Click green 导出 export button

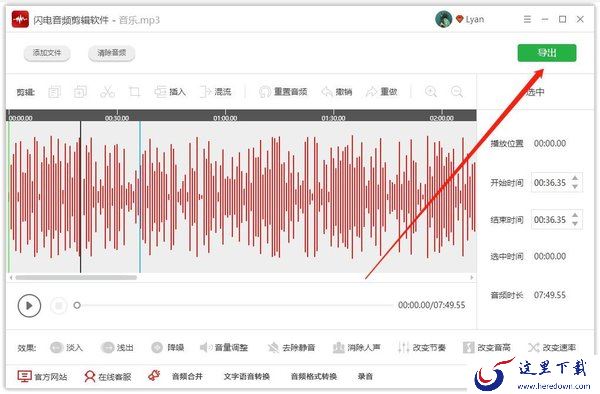[x=547, y=53]
